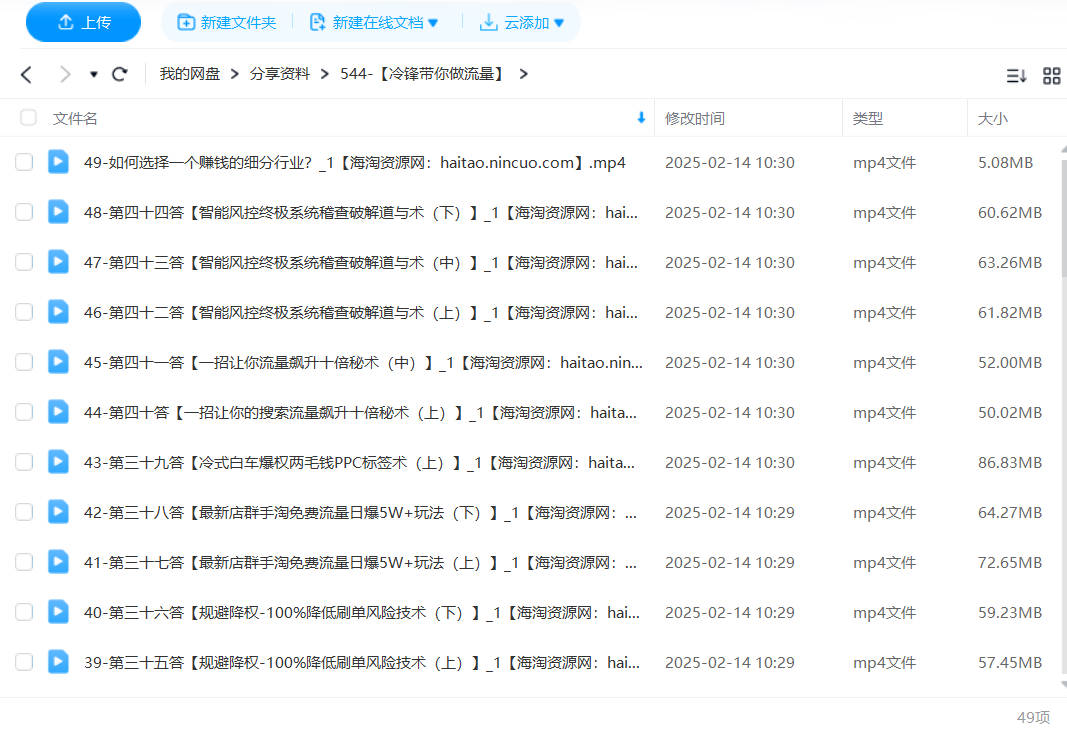Click video icon of 42-第三十八答
The width and height of the screenshot is (1067, 729).
click(59, 511)
